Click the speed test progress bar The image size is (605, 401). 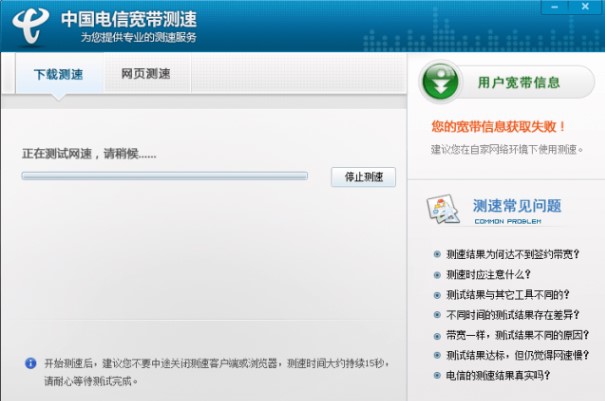coord(165,176)
